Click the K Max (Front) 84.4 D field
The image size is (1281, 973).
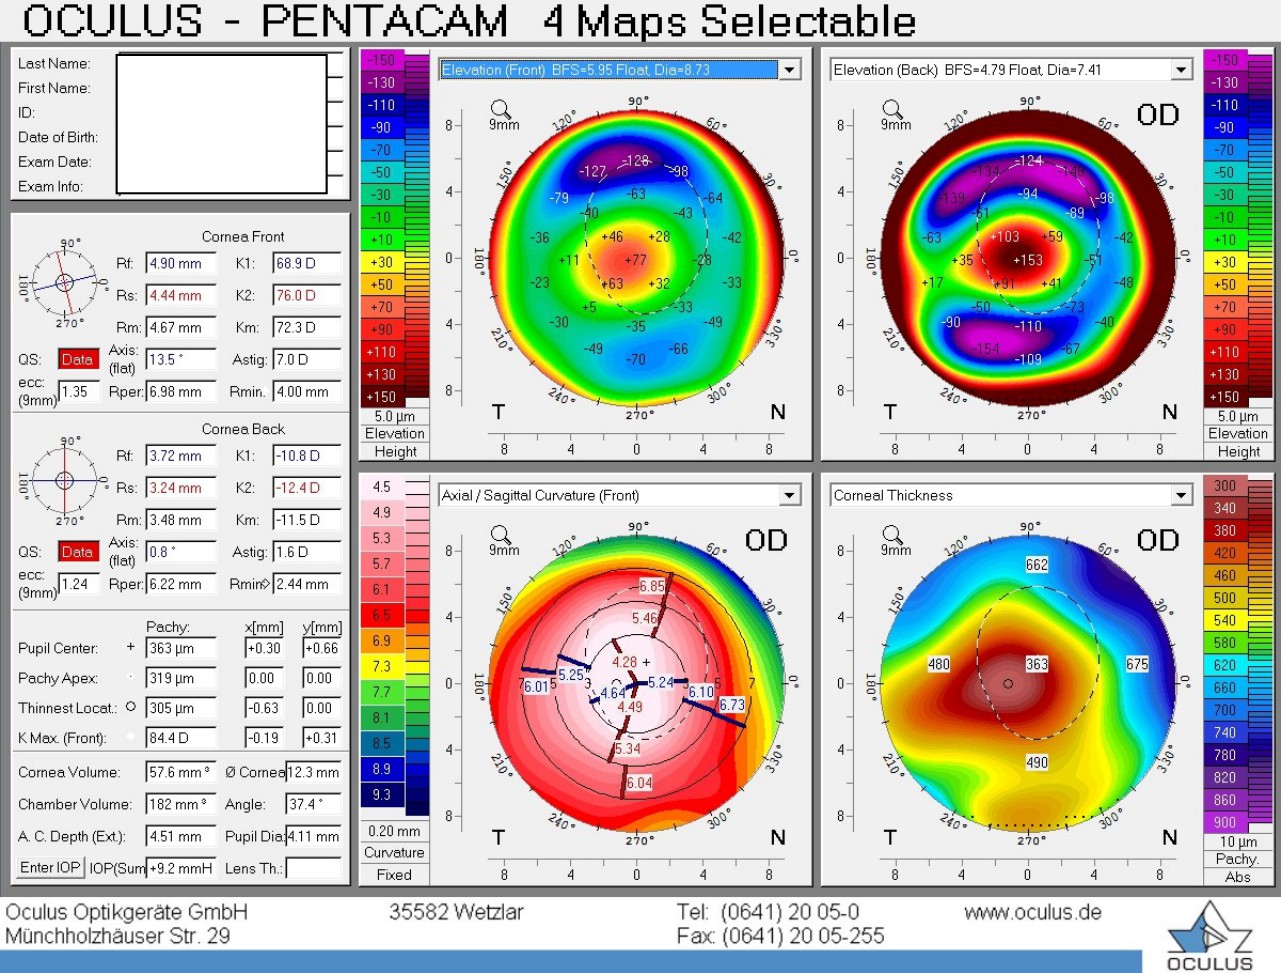click(x=180, y=738)
